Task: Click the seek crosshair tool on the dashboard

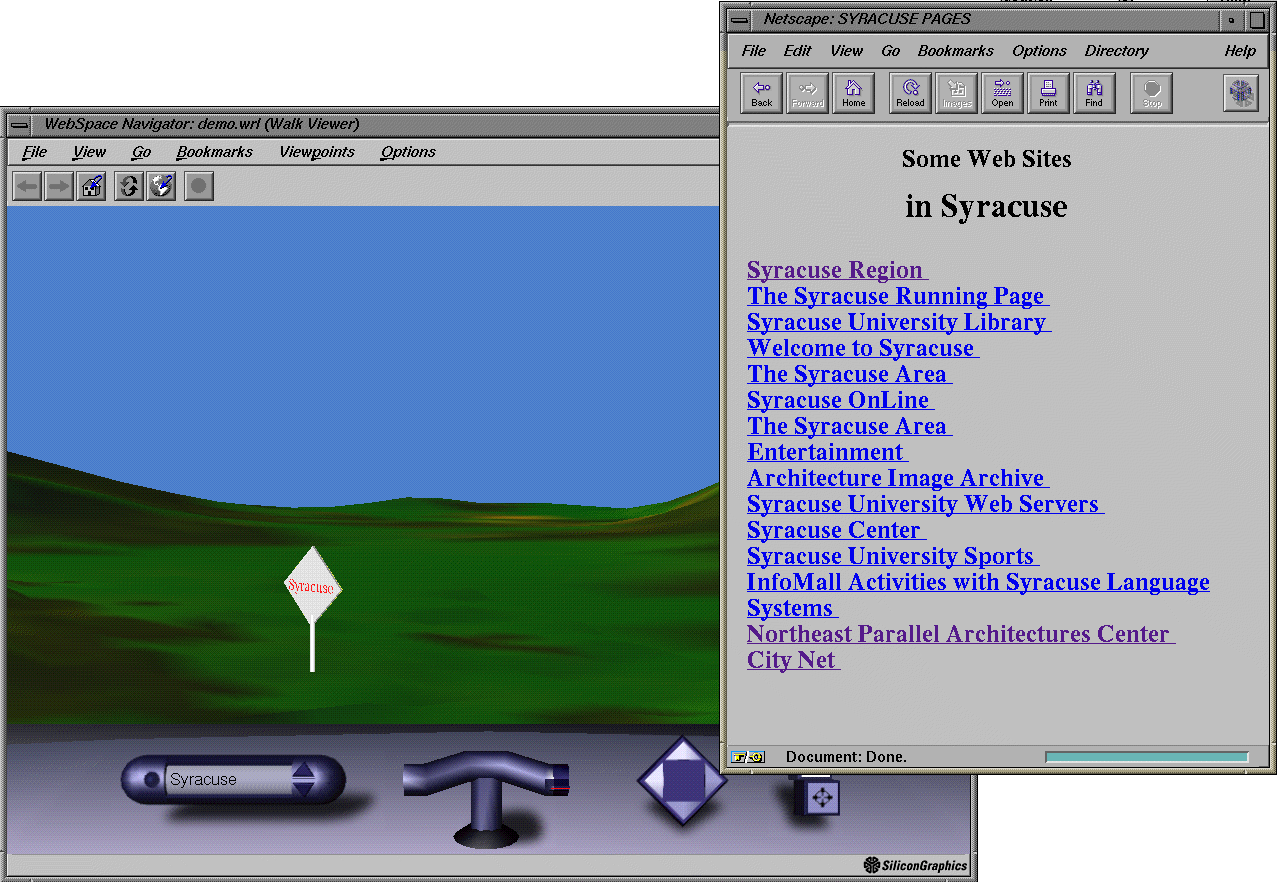Action: tap(821, 797)
